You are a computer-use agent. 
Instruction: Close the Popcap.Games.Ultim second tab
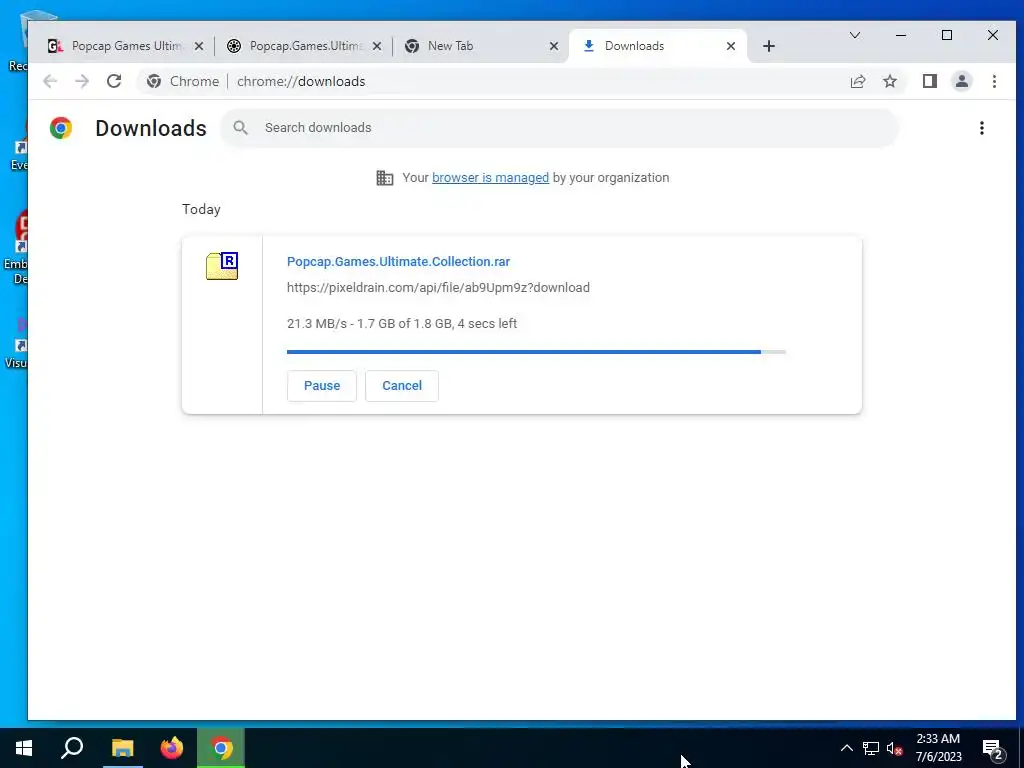click(377, 46)
